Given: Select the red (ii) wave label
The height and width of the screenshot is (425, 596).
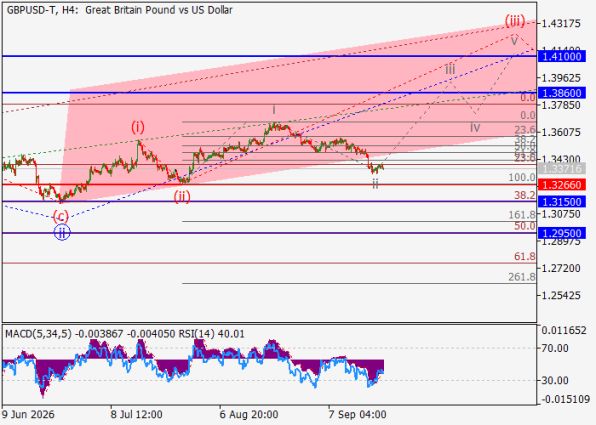Looking at the screenshot, I should click(182, 197).
